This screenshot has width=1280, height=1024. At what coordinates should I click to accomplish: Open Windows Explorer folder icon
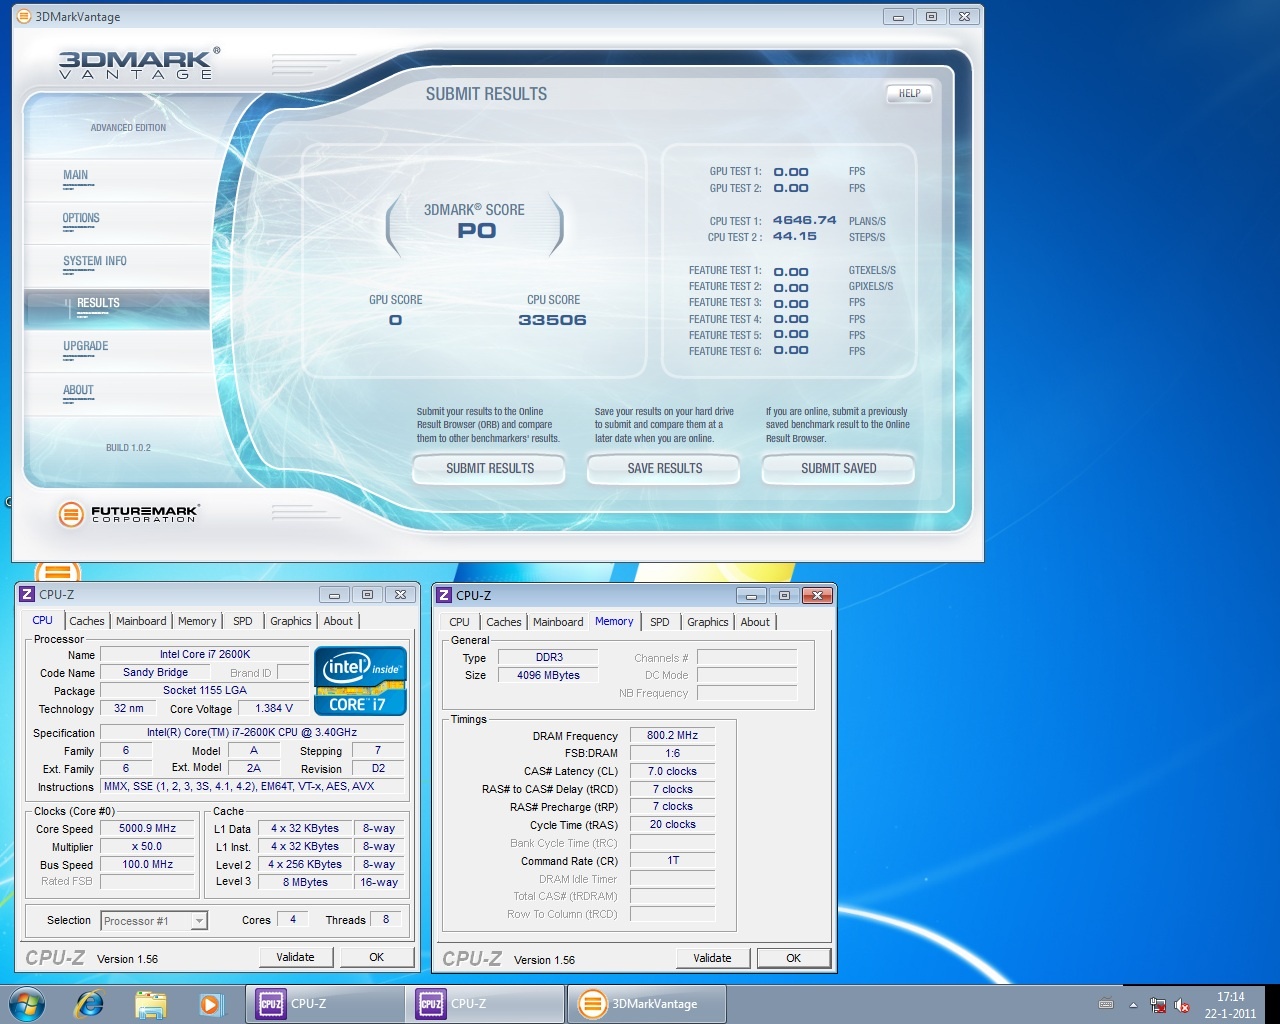[x=150, y=1003]
